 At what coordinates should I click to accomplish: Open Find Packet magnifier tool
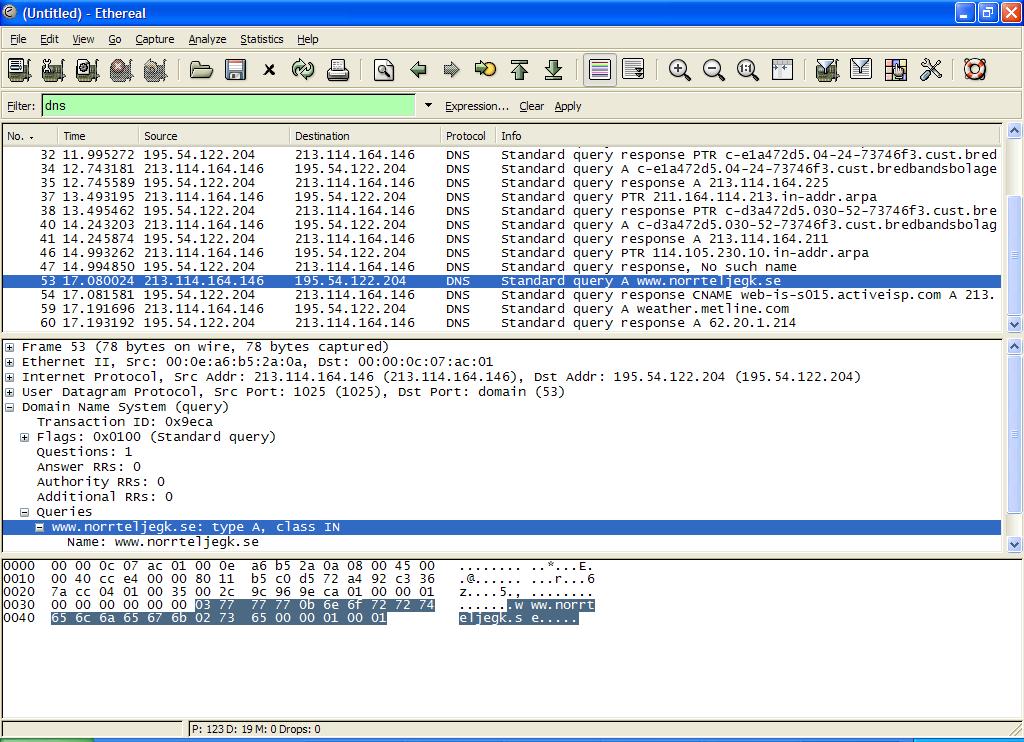[384, 69]
